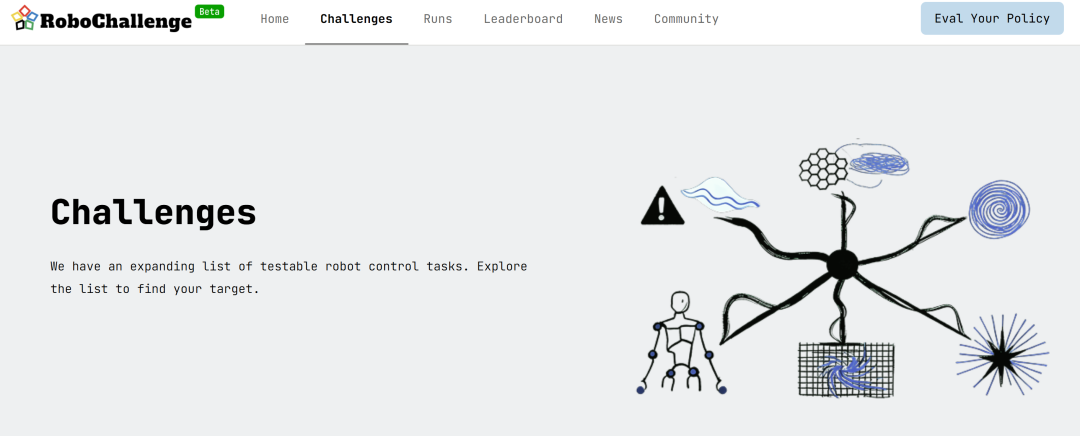Viewport: 1080px width, 436px height.
Task: Click the central black hub node
Action: coord(842,264)
